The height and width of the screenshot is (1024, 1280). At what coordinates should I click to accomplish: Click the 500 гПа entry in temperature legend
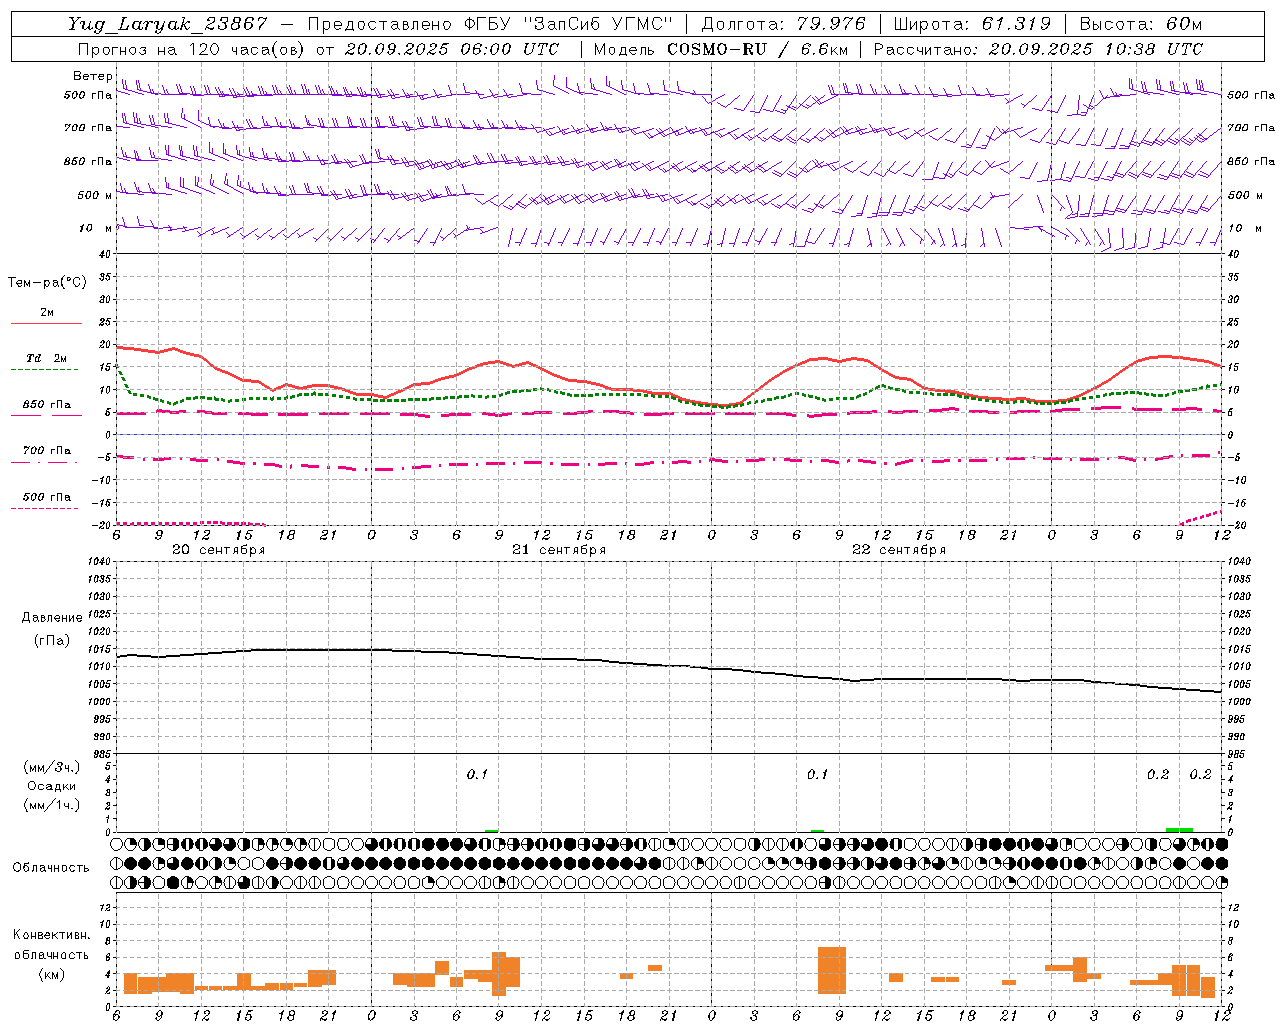[x=47, y=497]
